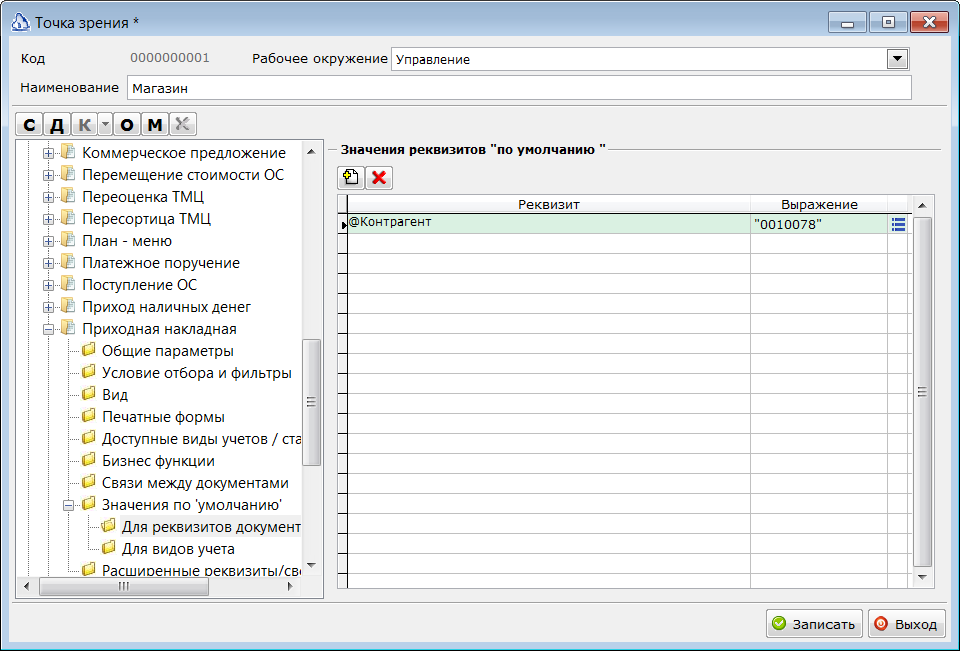Select Доступные виды учетов item

201,439
